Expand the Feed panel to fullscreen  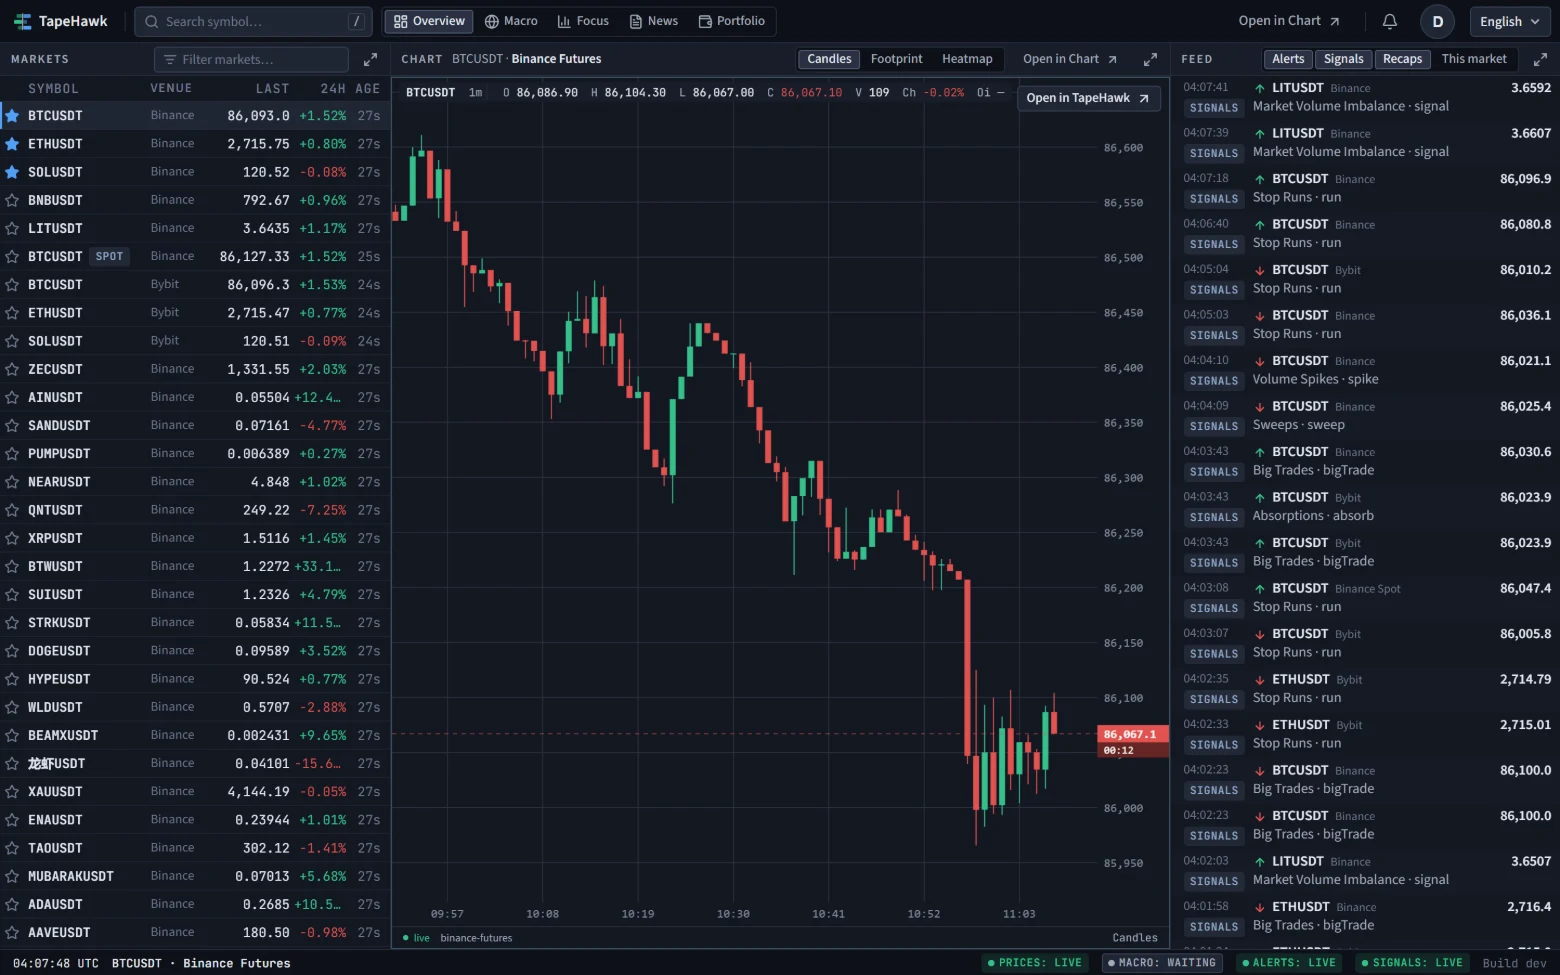(1540, 59)
